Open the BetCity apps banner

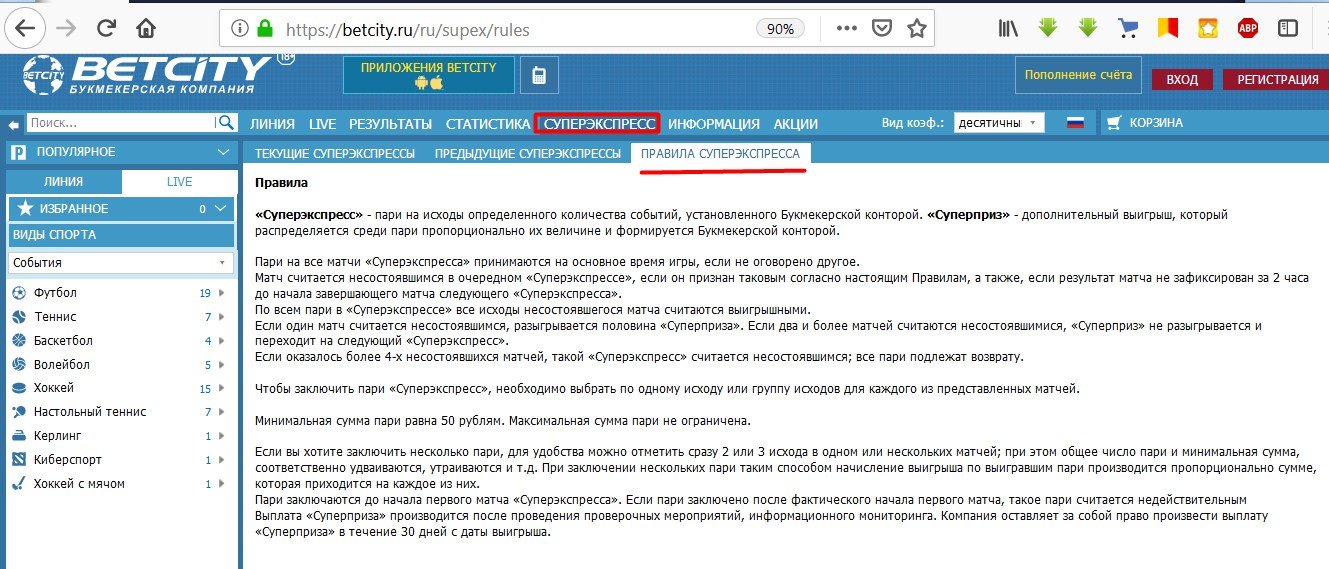coord(428,75)
